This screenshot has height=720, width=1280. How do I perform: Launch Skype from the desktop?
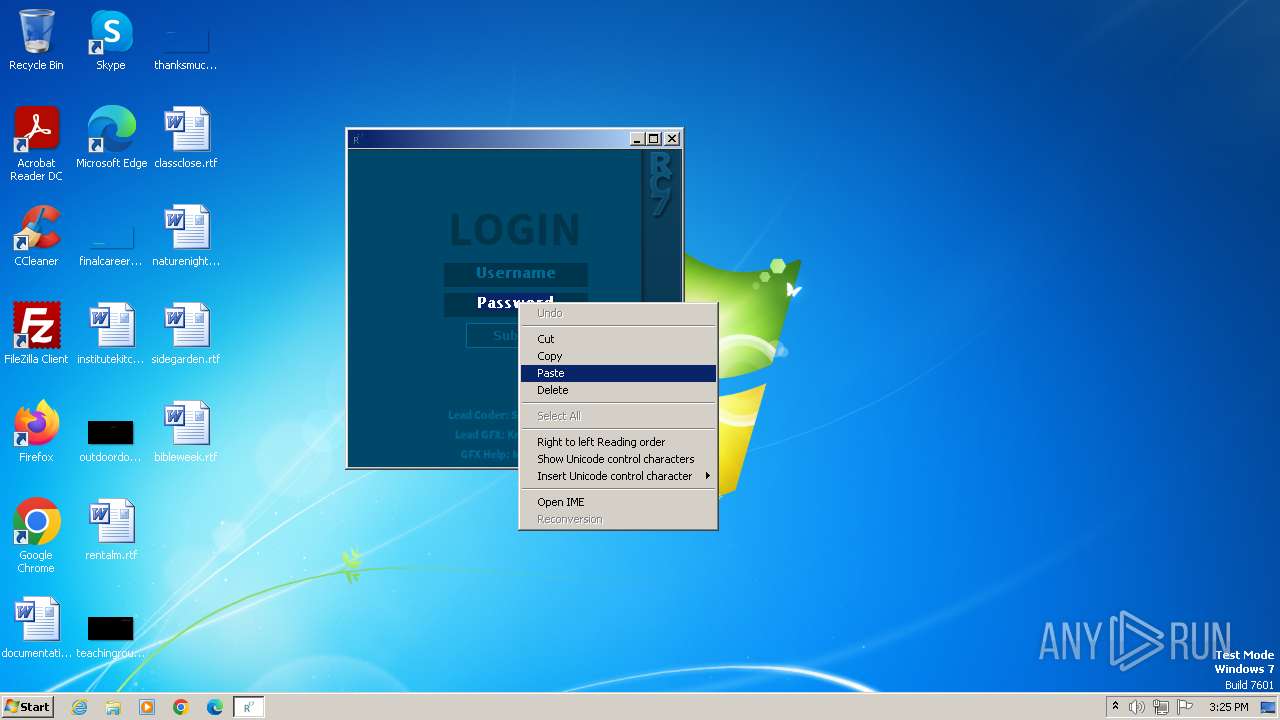tap(111, 40)
